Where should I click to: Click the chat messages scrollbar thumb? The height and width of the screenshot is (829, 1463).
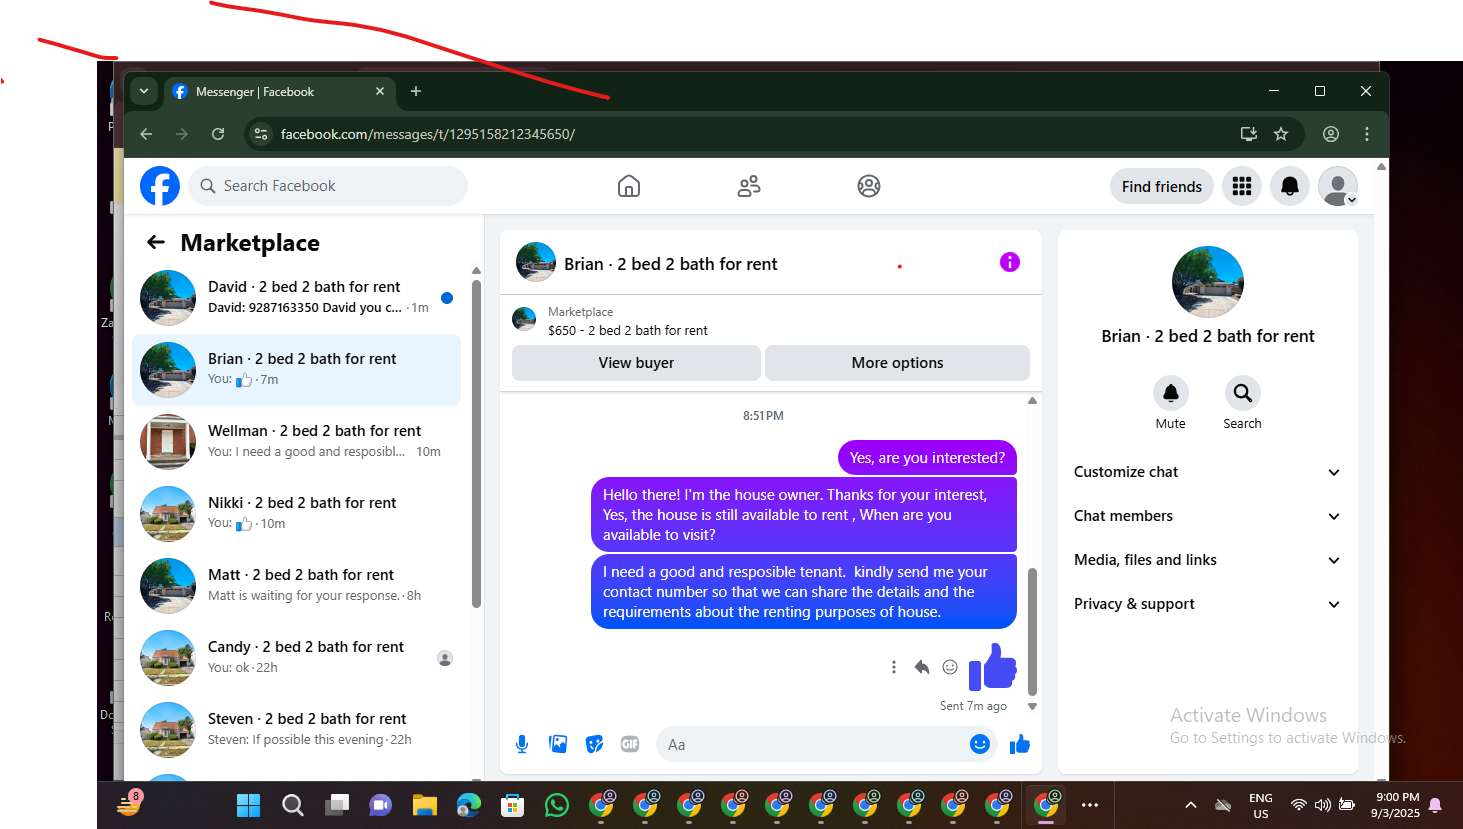[1032, 631]
